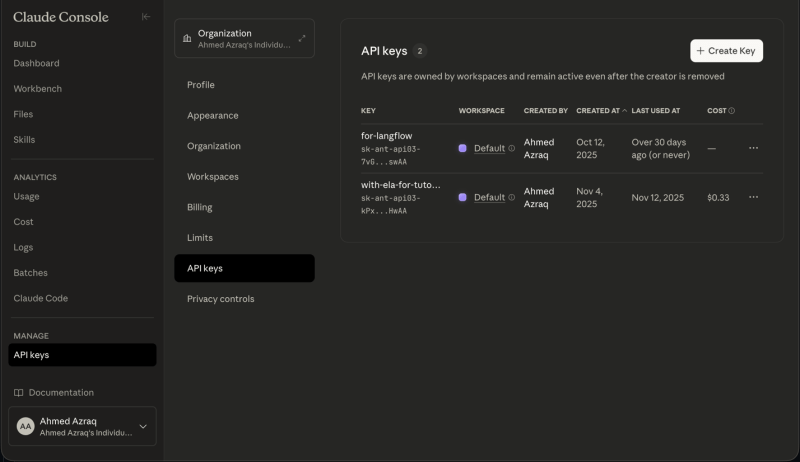Click the Create Key button
Viewport: 800px width, 462px height.
(x=727, y=50)
